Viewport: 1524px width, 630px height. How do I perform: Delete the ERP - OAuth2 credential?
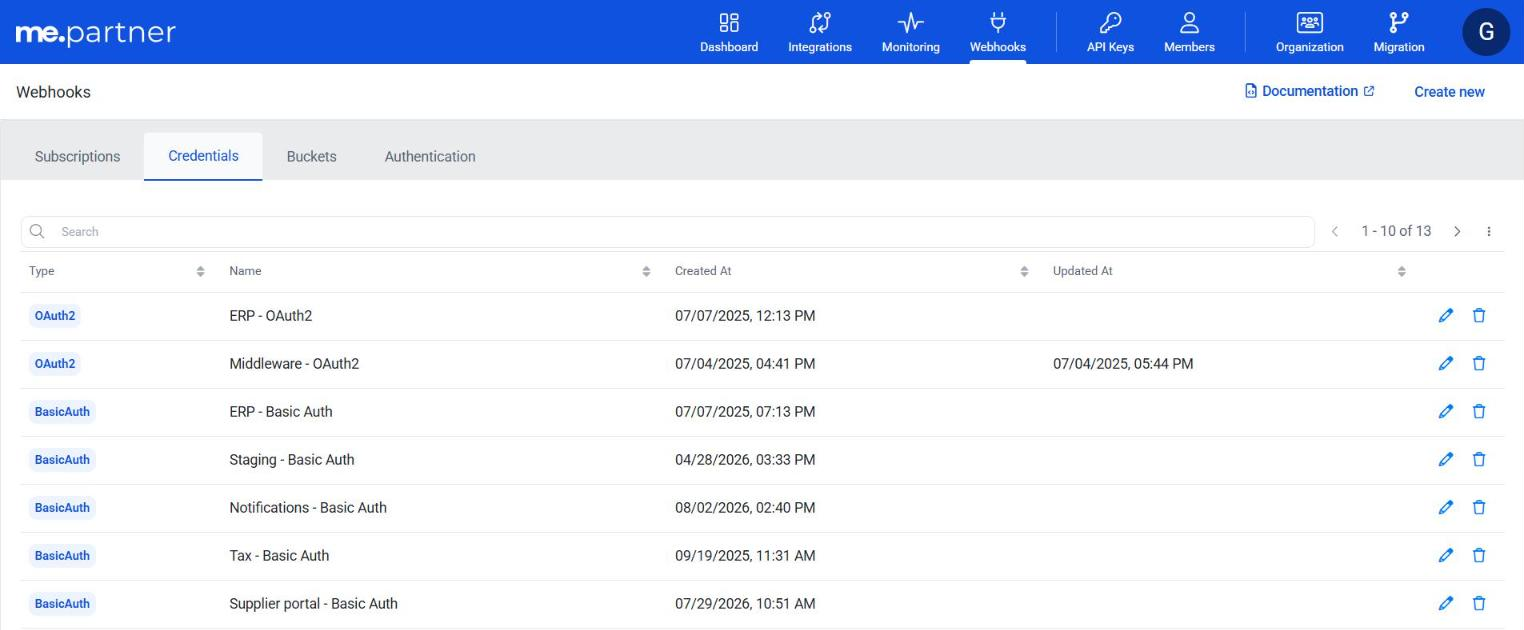coord(1479,316)
